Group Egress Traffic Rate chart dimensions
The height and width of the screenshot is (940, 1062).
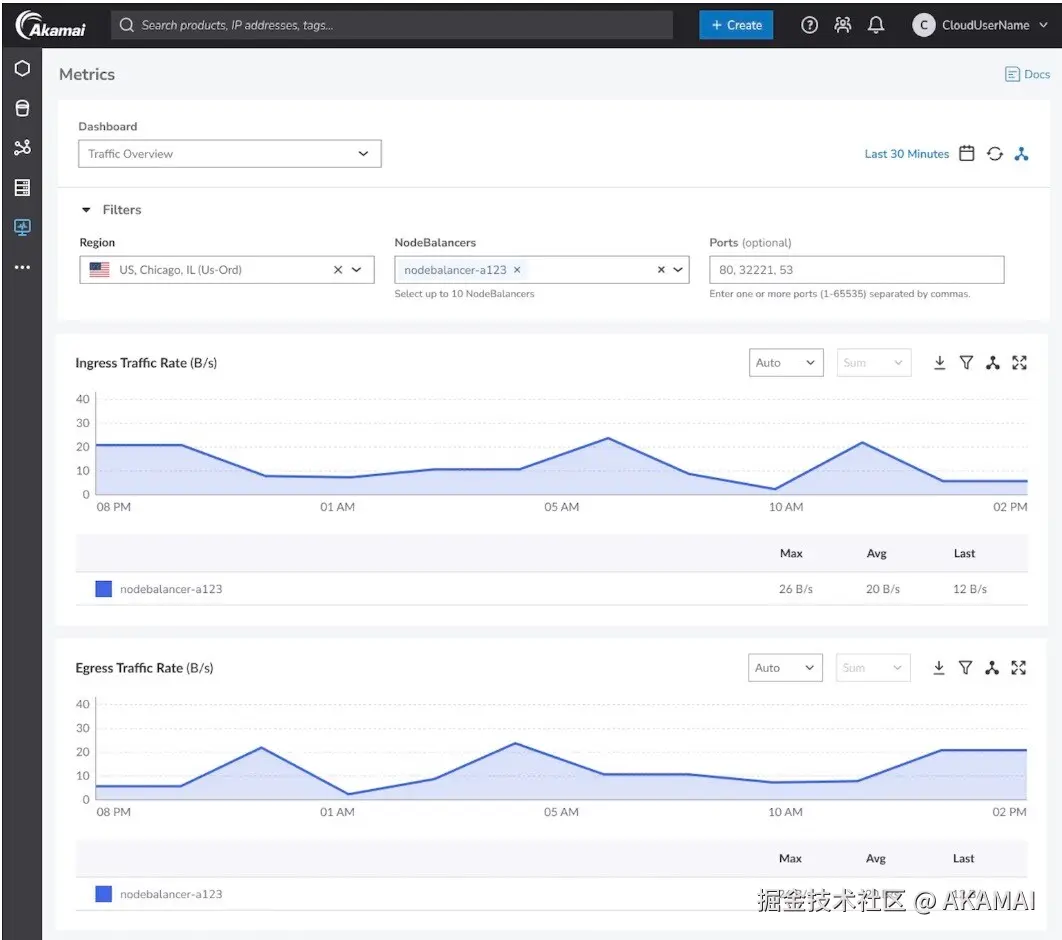tap(992, 668)
